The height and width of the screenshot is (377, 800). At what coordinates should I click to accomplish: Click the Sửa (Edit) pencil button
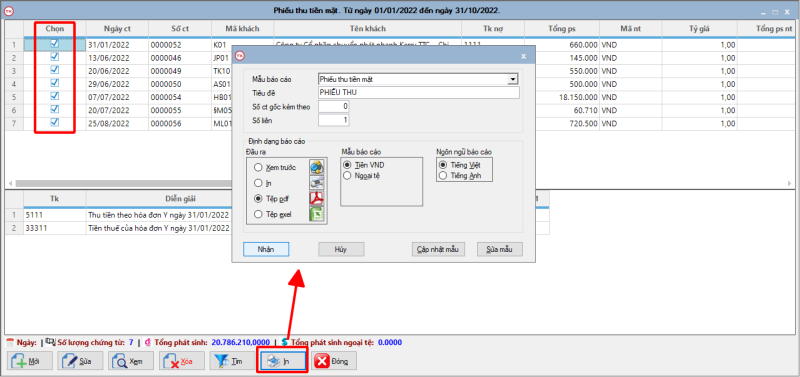click(x=81, y=361)
